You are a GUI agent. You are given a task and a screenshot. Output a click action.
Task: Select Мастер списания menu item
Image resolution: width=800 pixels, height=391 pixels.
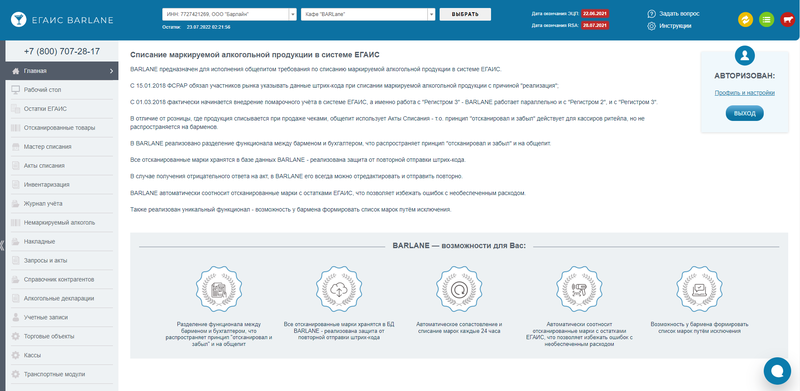(62, 146)
